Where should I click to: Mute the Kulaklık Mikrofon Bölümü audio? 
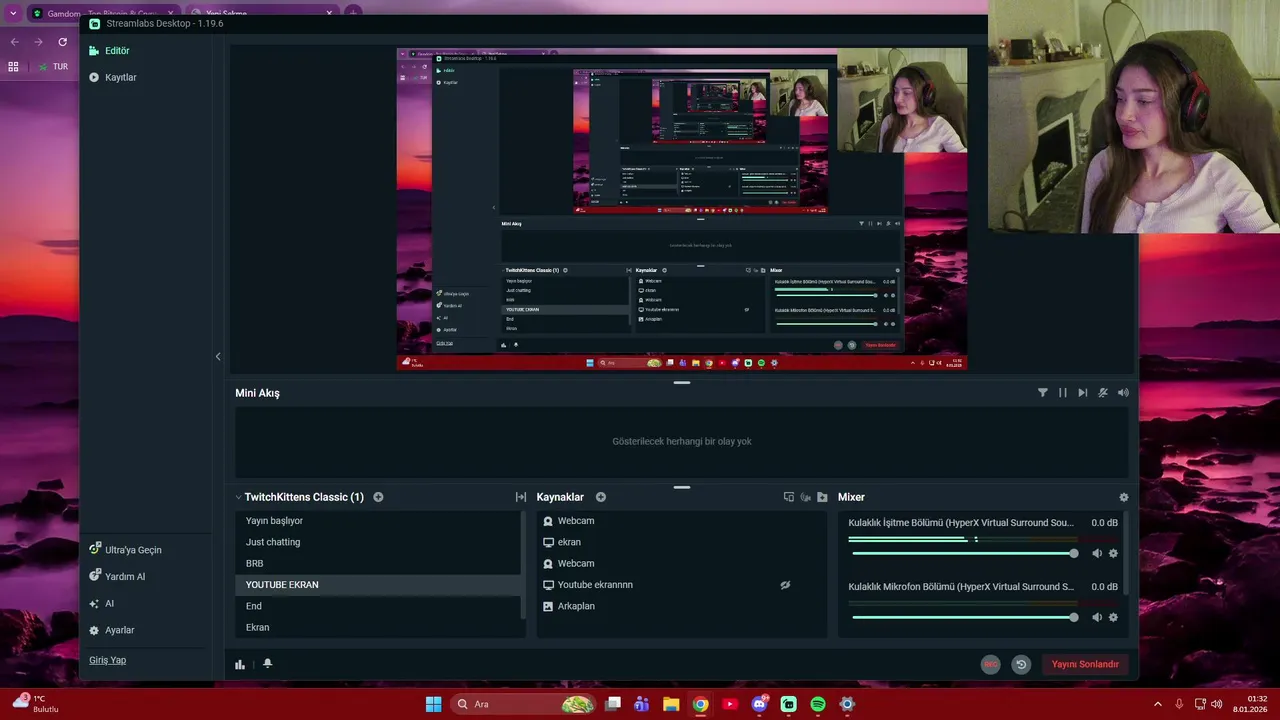pos(1097,618)
